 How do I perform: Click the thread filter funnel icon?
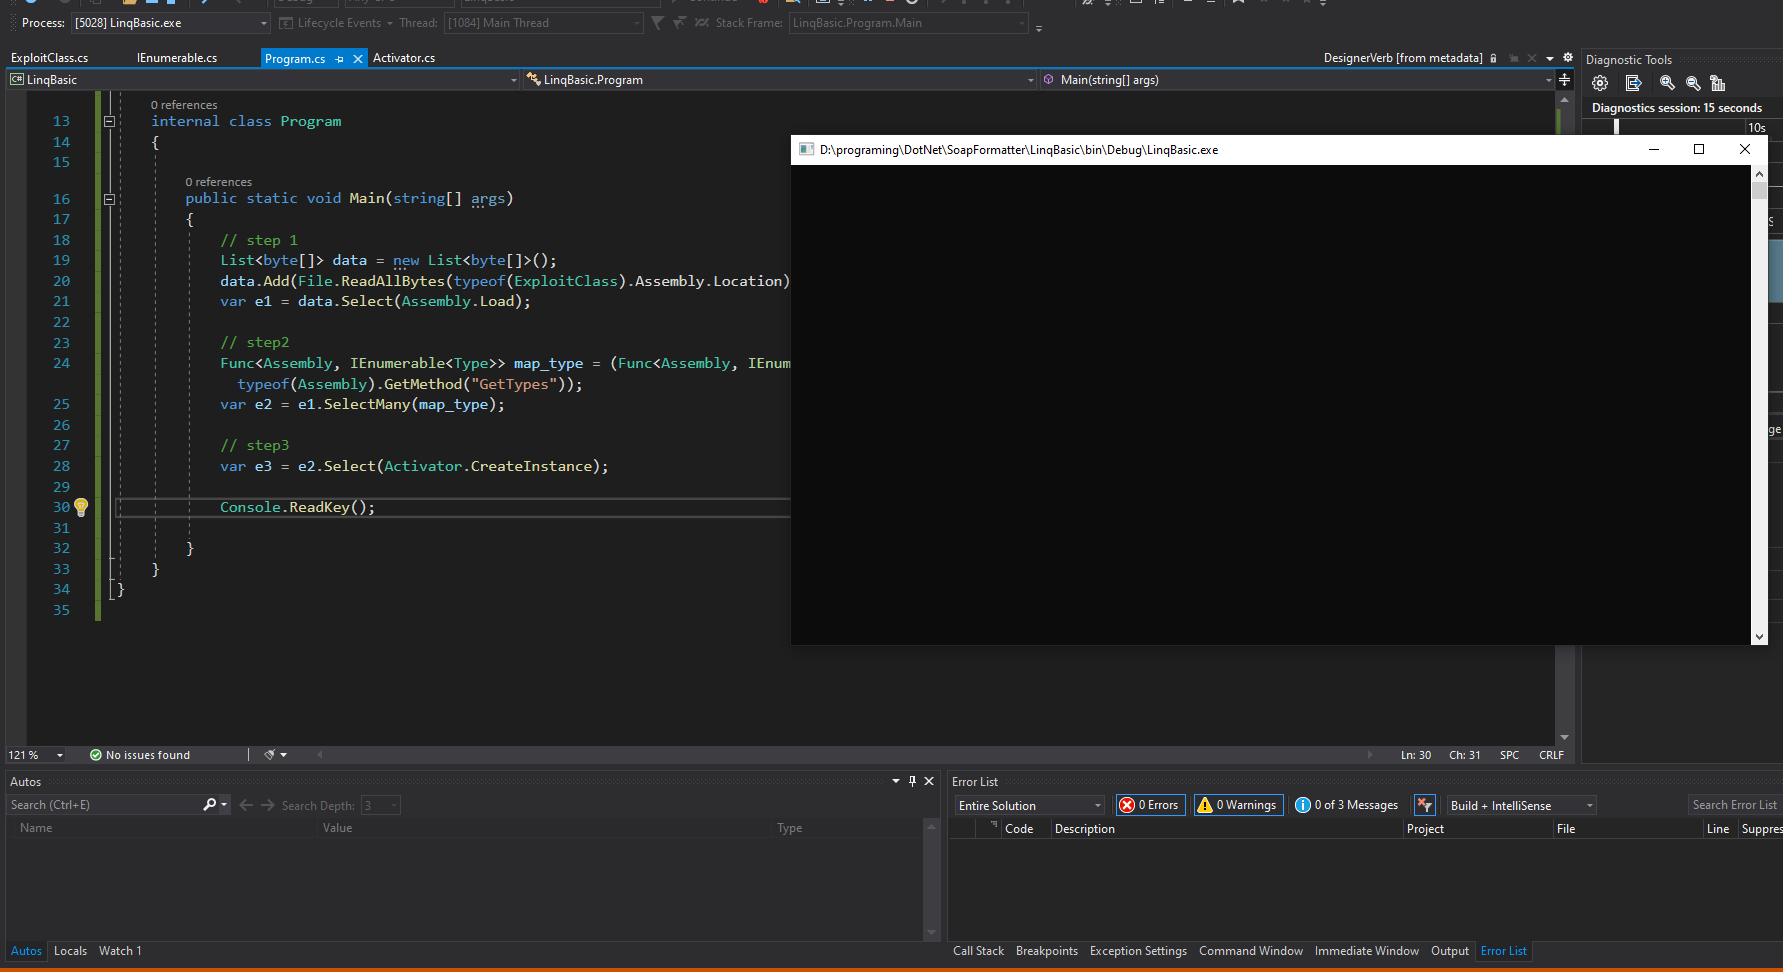coord(657,22)
